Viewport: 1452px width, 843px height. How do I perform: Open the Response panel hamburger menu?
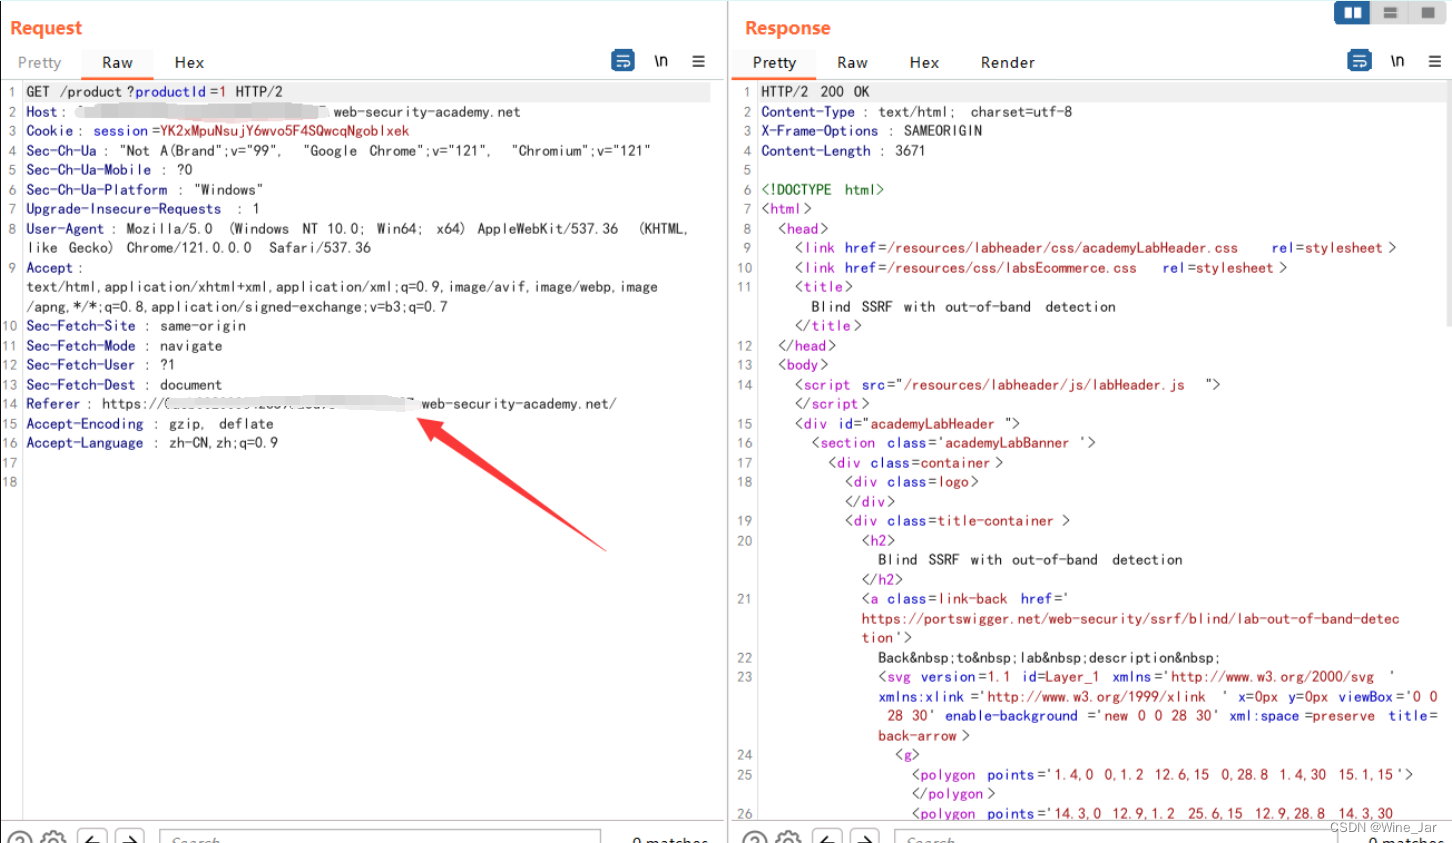(x=1434, y=61)
